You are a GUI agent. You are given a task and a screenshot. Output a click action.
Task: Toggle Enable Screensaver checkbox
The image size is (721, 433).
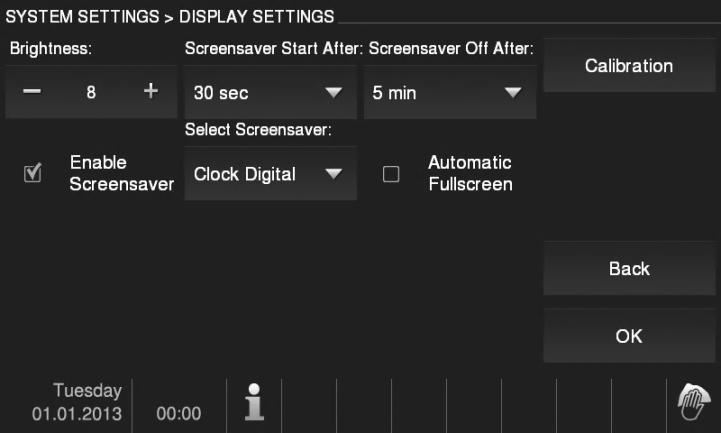pos(31,174)
